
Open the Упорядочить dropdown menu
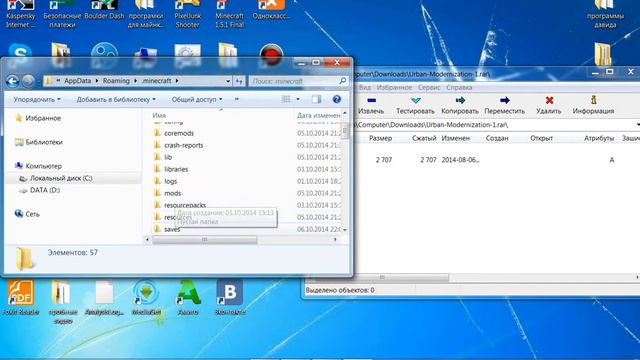point(37,99)
